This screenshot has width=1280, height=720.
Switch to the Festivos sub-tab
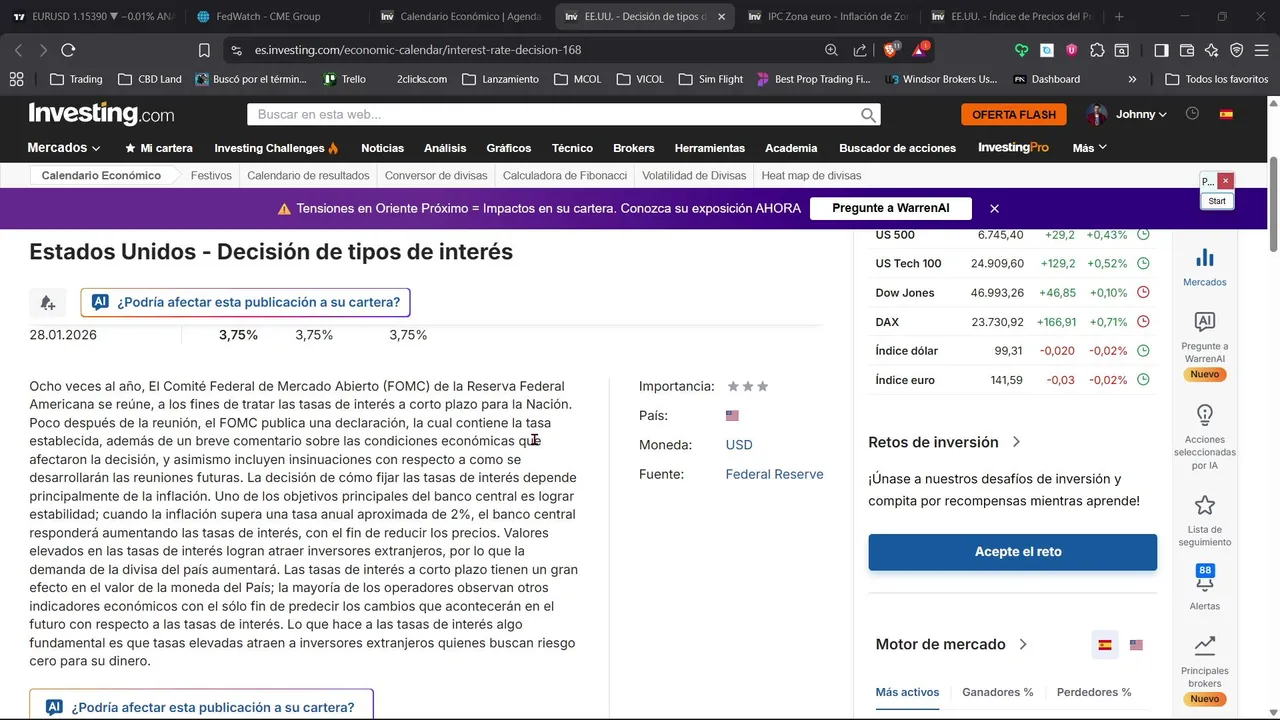pyautogui.click(x=211, y=175)
